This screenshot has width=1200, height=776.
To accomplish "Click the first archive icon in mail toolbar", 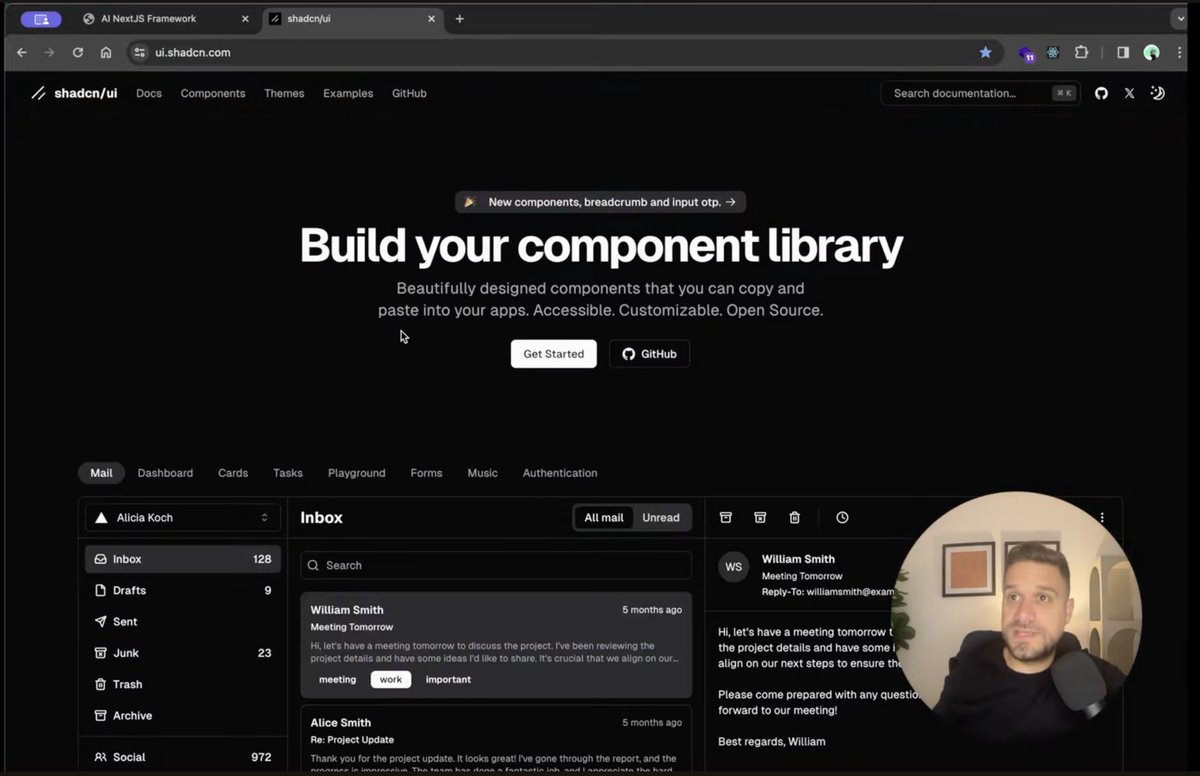I will pyautogui.click(x=726, y=517).
